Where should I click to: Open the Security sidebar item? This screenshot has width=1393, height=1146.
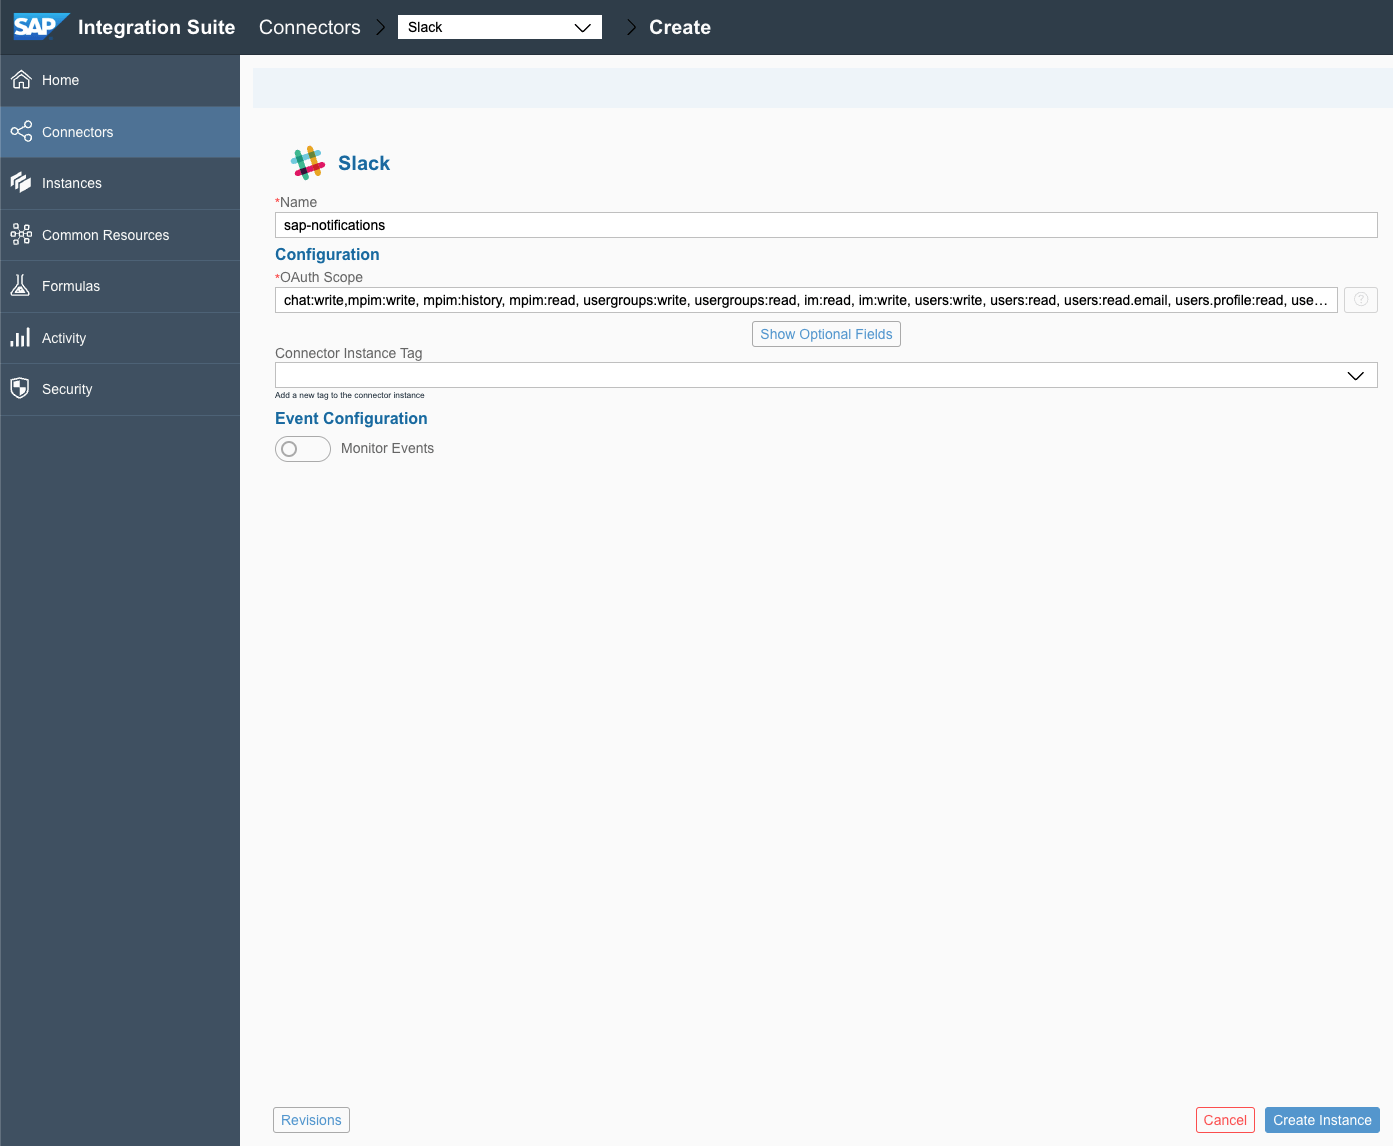pos(120,389)
